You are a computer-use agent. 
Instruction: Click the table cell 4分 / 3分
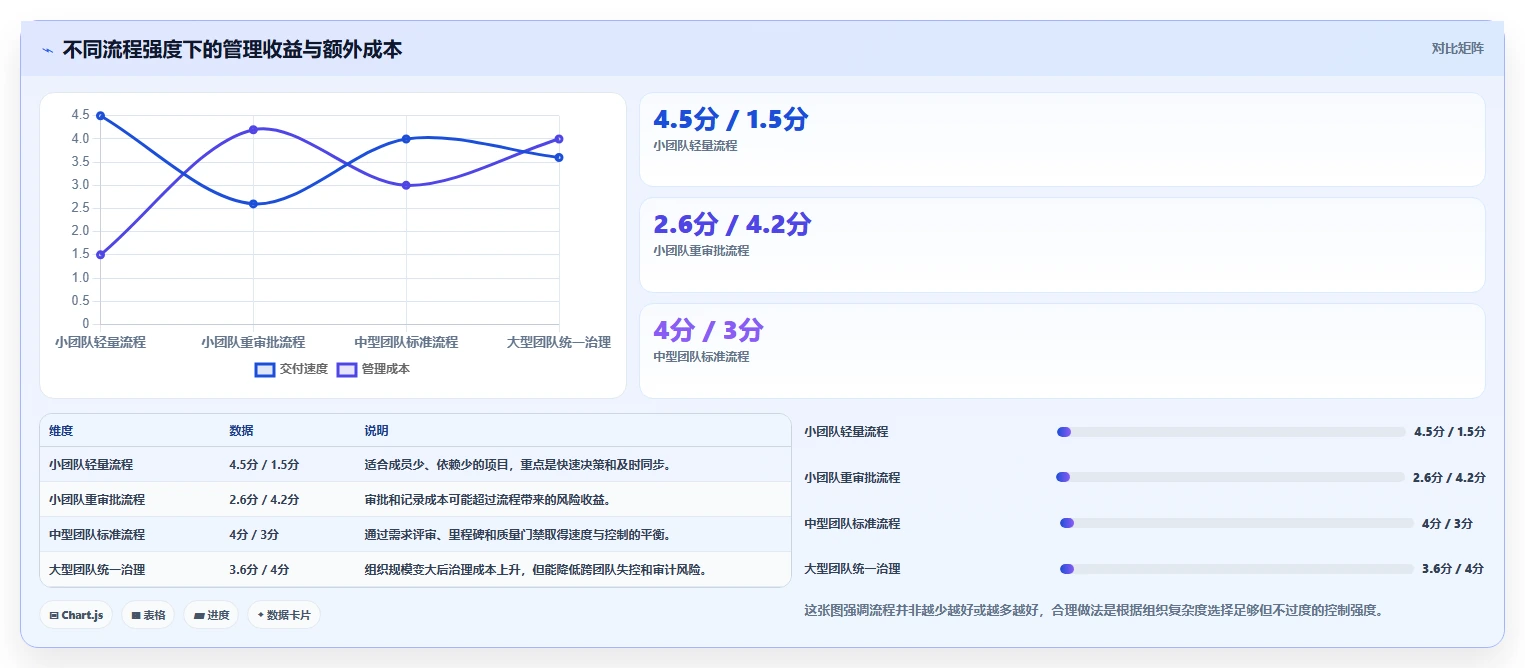tap(254, 535)
